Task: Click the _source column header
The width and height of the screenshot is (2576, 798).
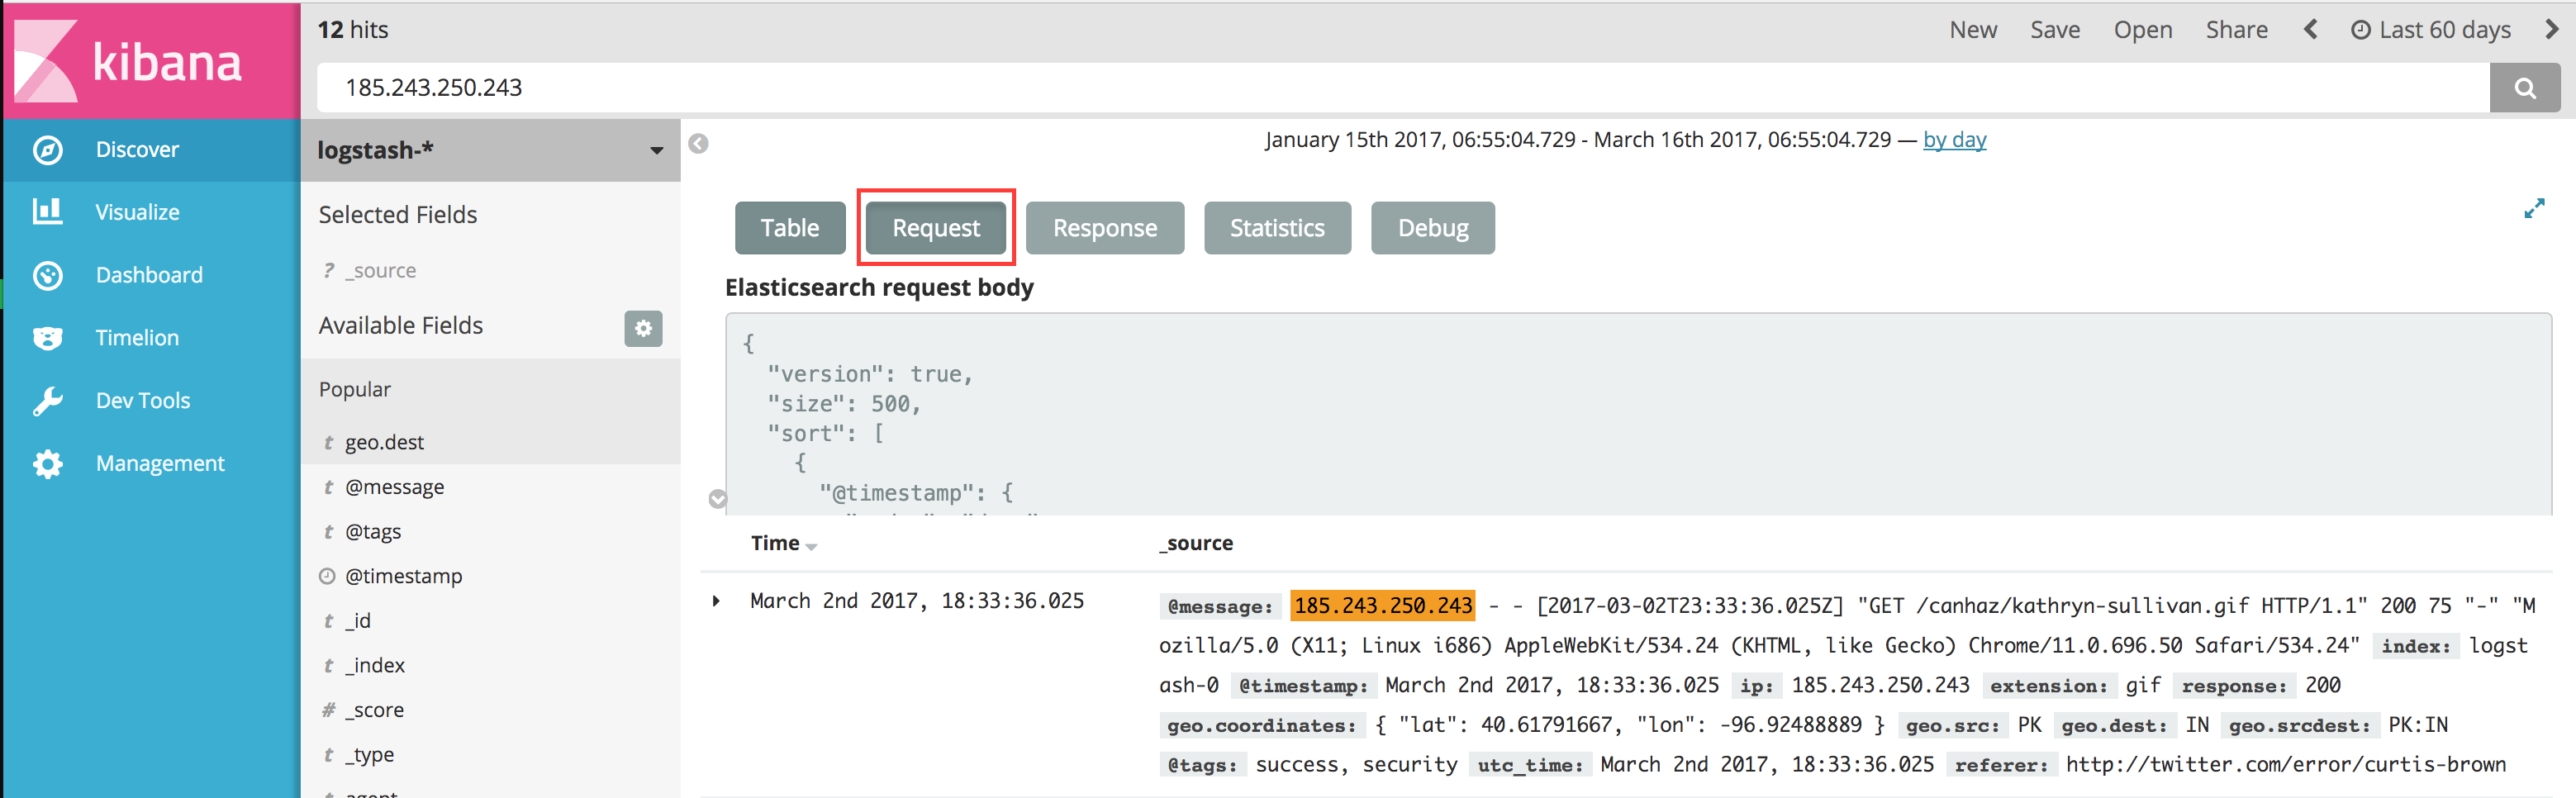Action: (1196, 543)
